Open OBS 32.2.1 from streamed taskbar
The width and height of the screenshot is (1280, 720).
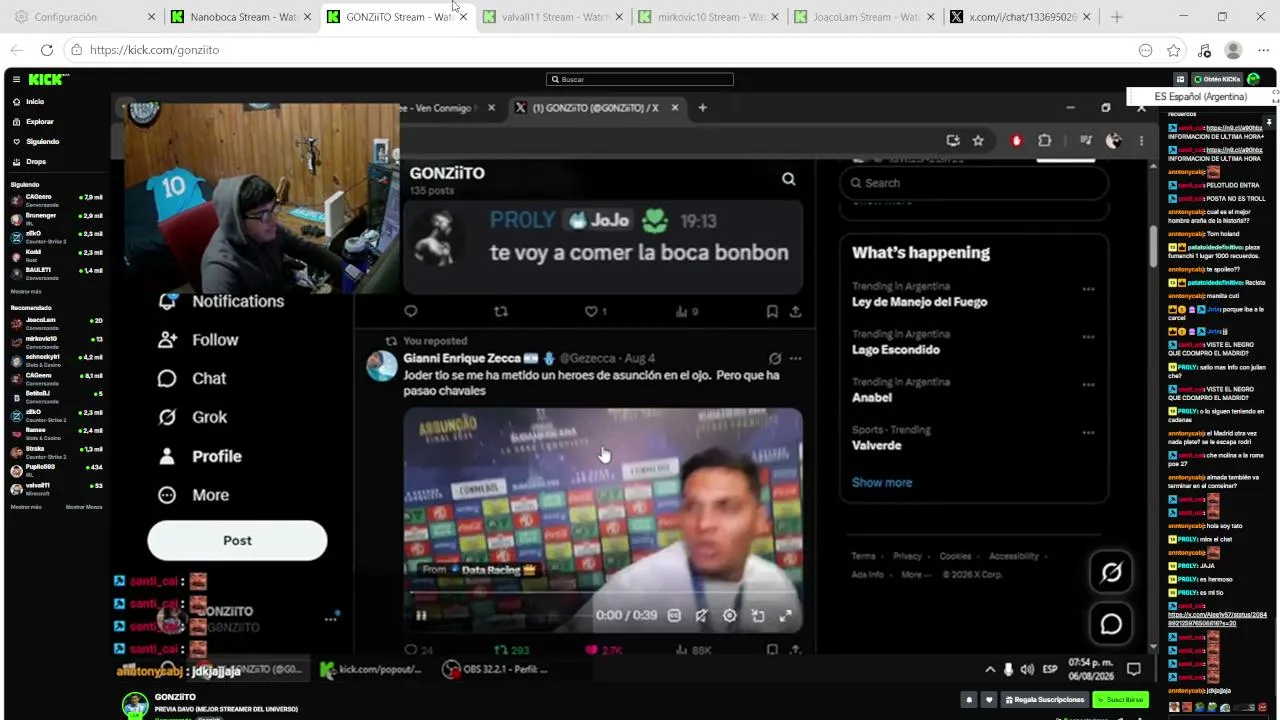point(496,669)
